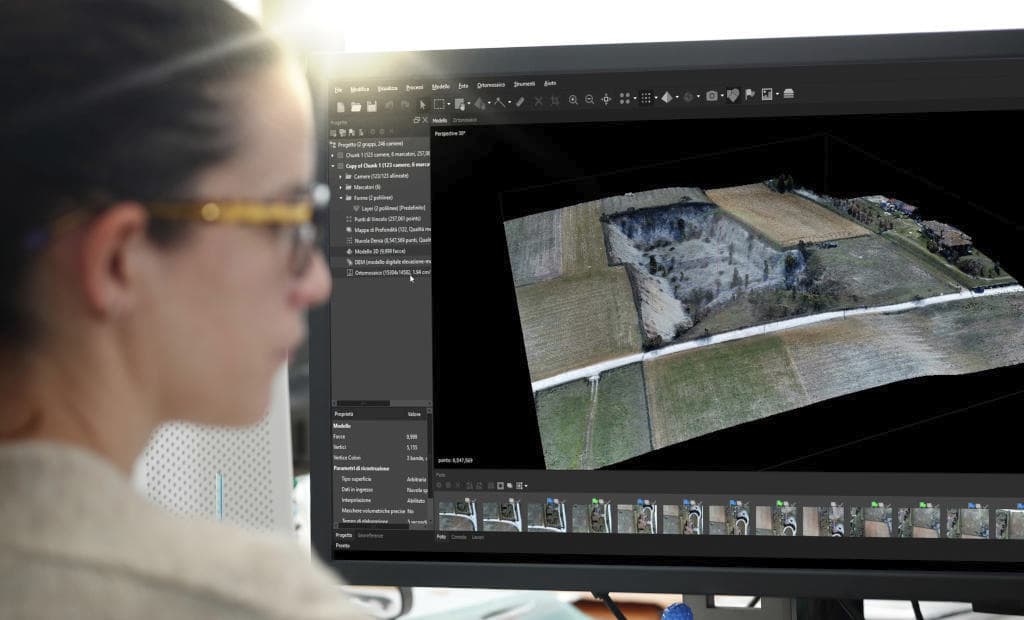This screenshot has height=620, width=1024.
Task: Close the workspace panel with its X icon
Action: 425,120
